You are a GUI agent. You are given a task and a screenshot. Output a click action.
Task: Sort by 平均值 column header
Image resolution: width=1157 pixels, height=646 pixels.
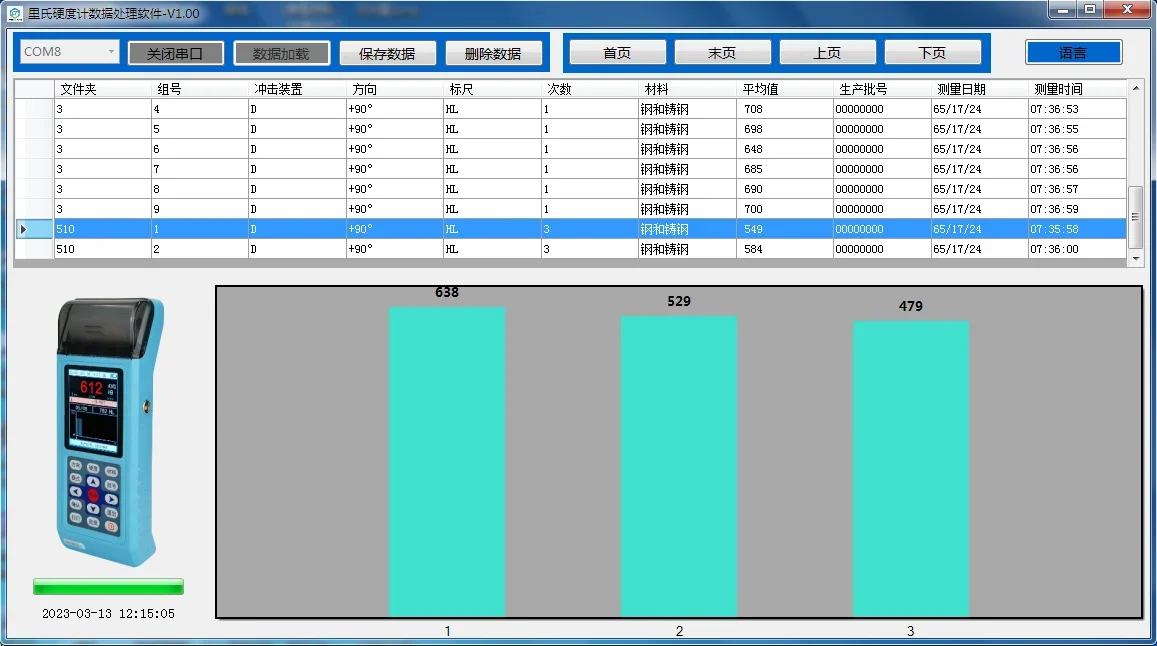point(785,89)
